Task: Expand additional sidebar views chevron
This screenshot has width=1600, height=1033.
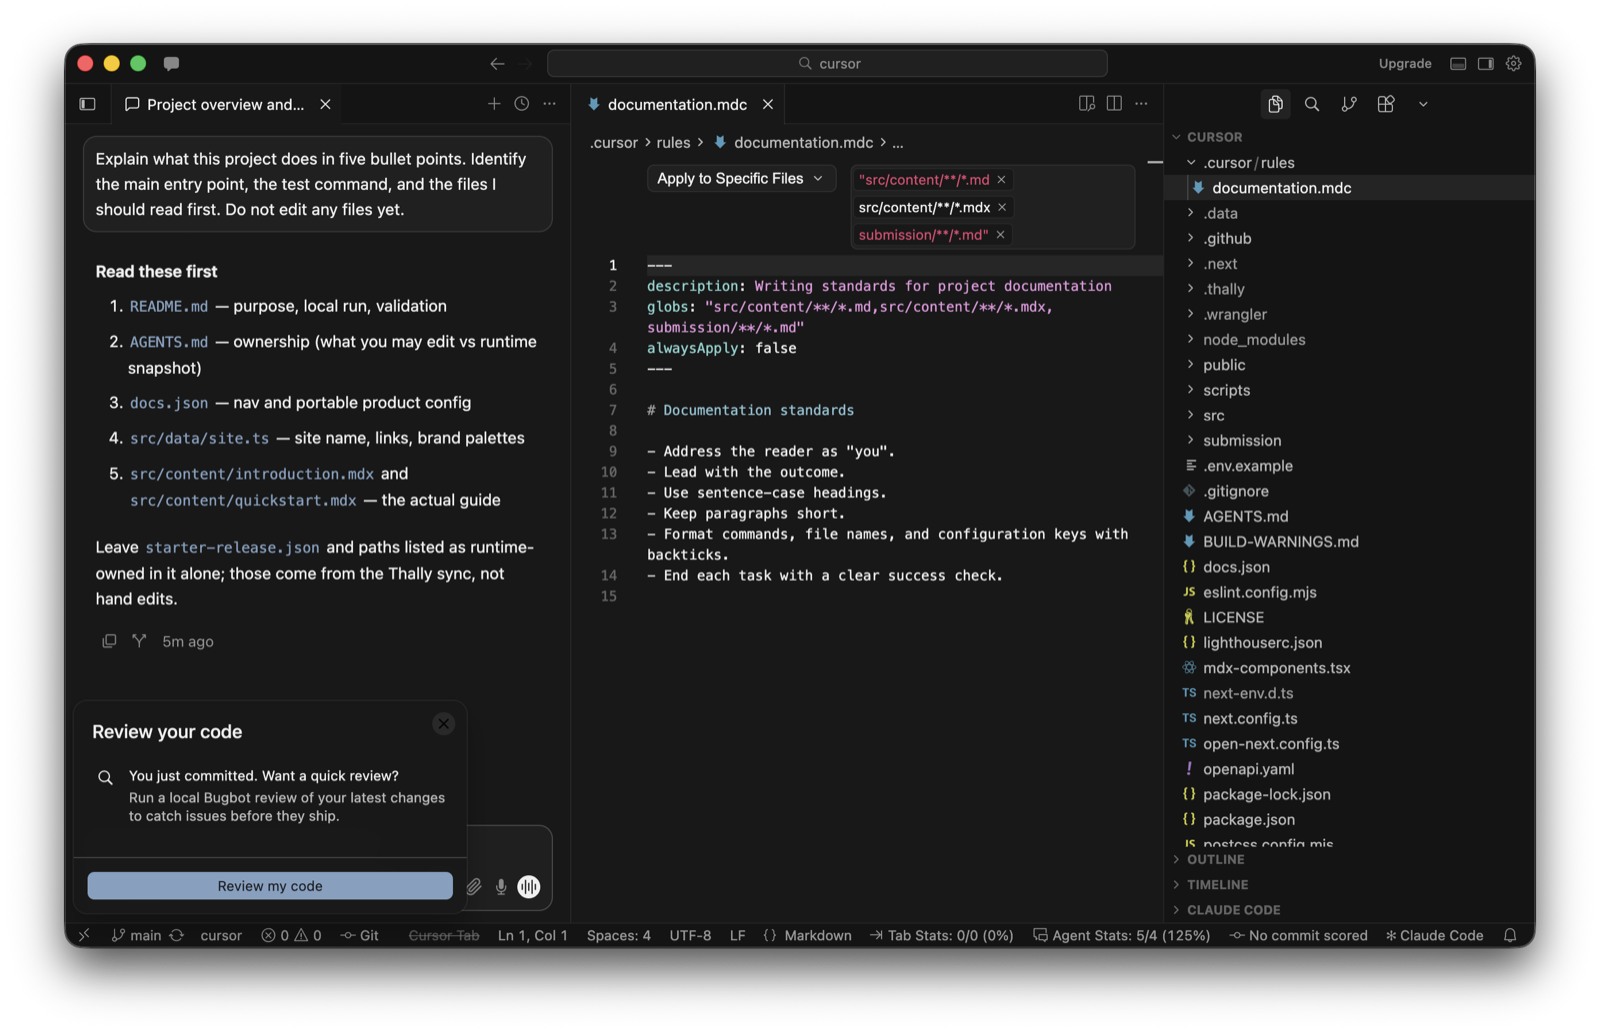Action: tap(1423, 104)
